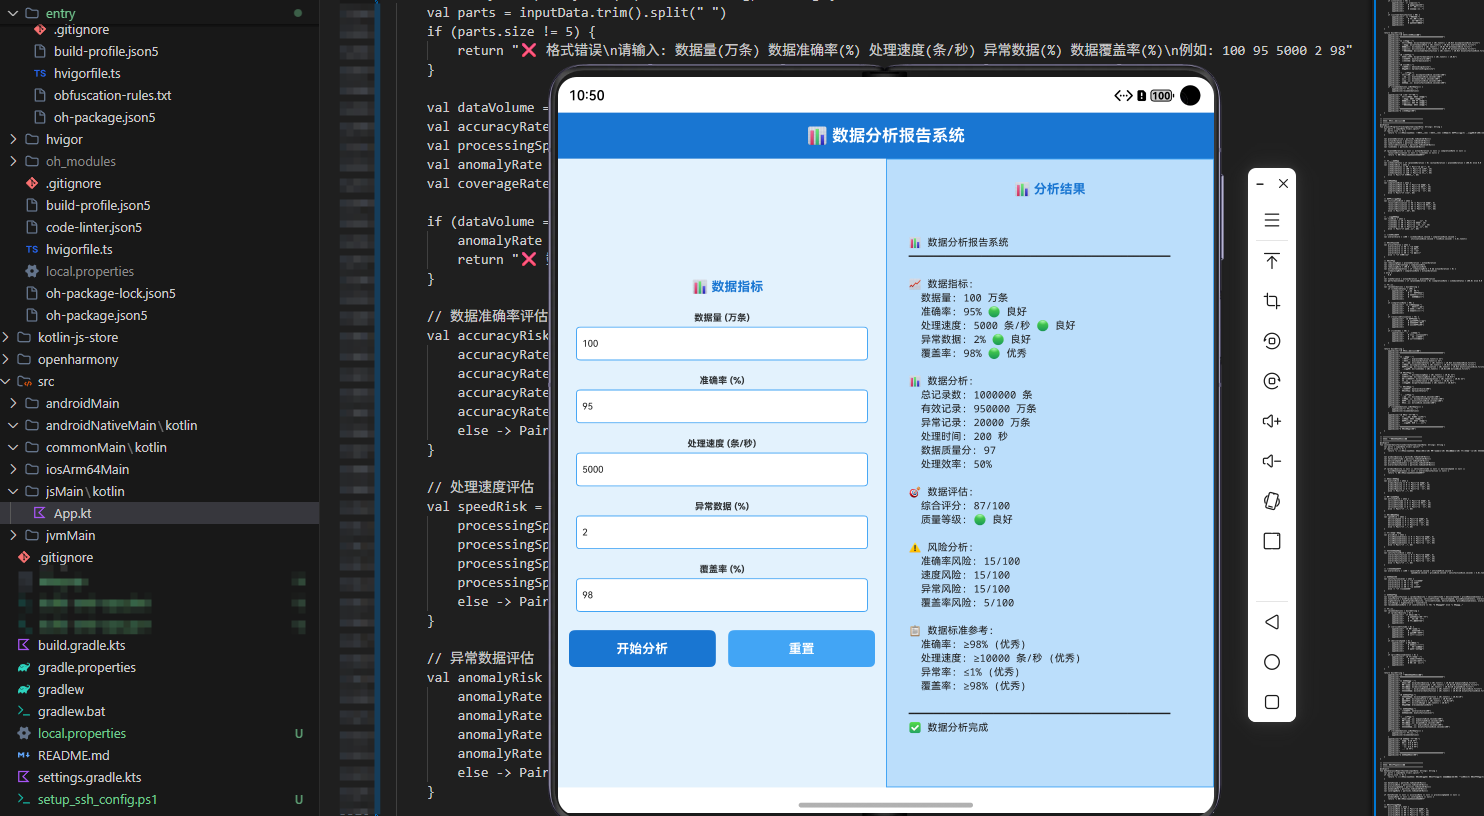Click the emulator shake device icon
Viewport: 1484px width, 816px height.
[1272, 501]
